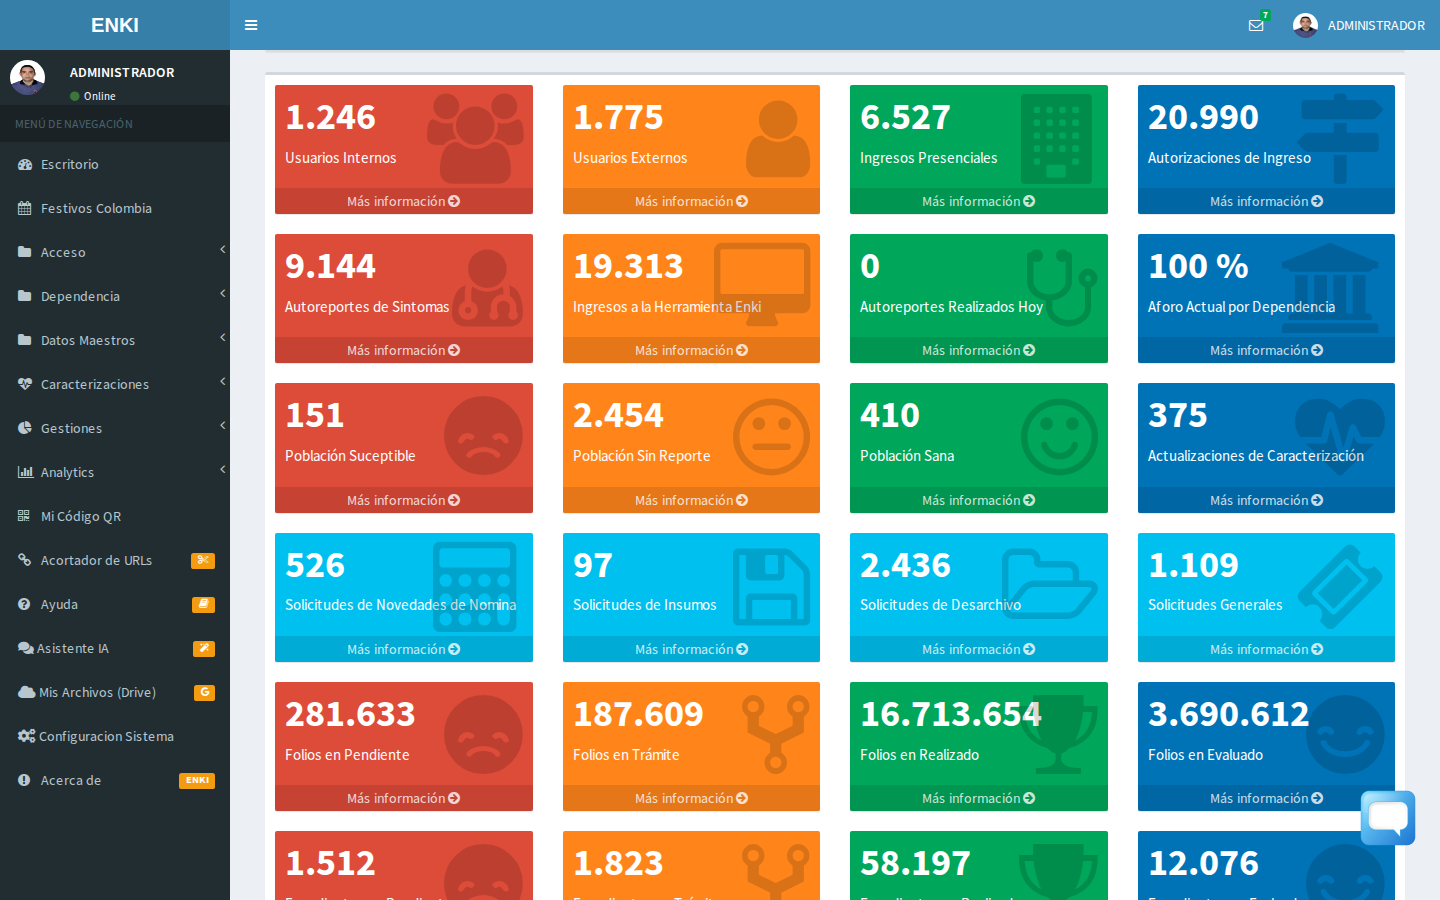Expand the Datos Maestros chevron
The image size is (1440, 900).
pyautogui.click(x=223, y=338)
